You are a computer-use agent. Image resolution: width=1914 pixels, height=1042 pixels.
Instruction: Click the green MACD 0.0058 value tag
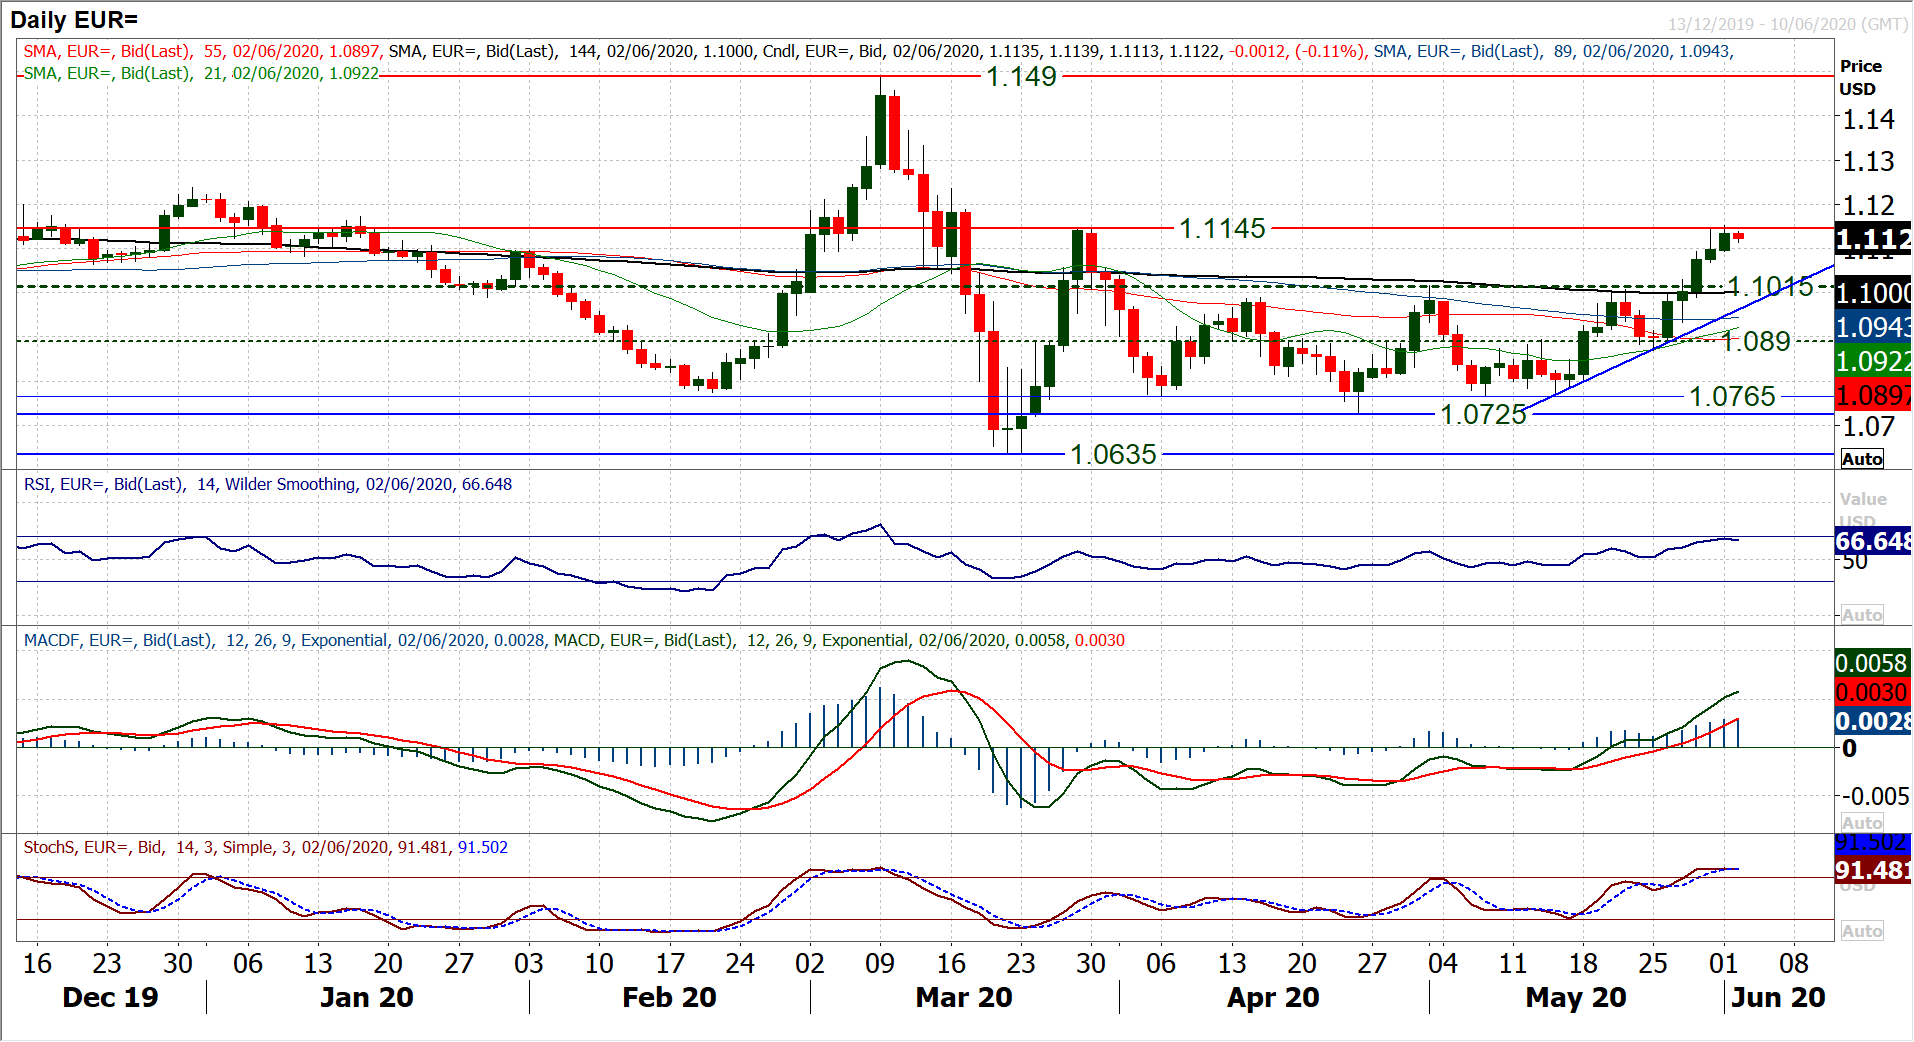pos(1872,663)
